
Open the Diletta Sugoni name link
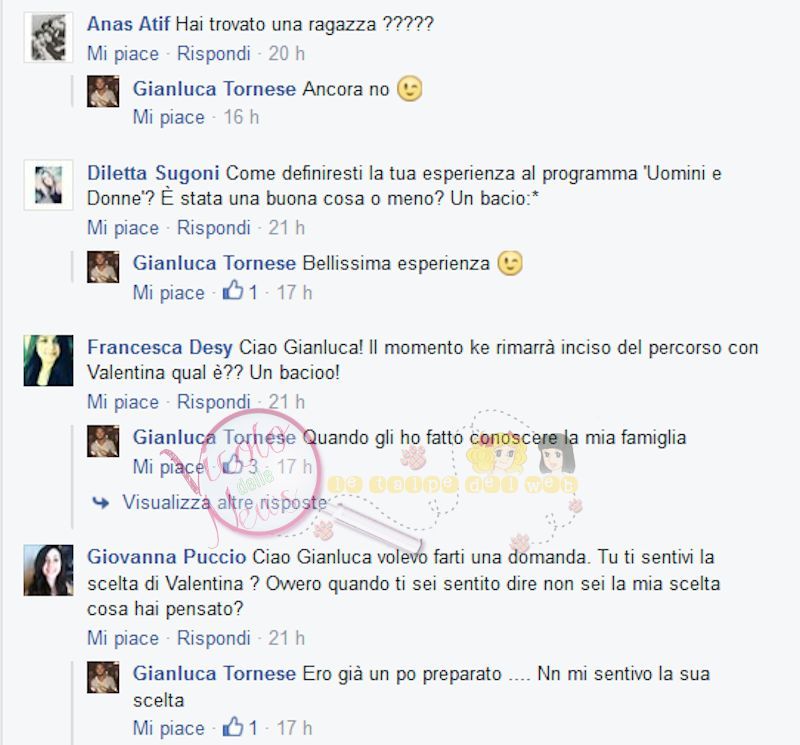pos(153,173)
